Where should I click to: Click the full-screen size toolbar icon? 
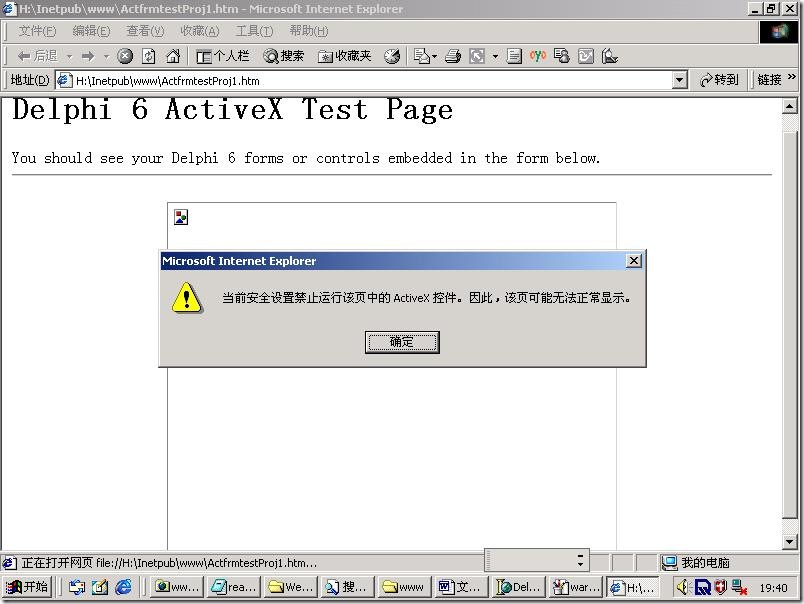tap(477, 56)
